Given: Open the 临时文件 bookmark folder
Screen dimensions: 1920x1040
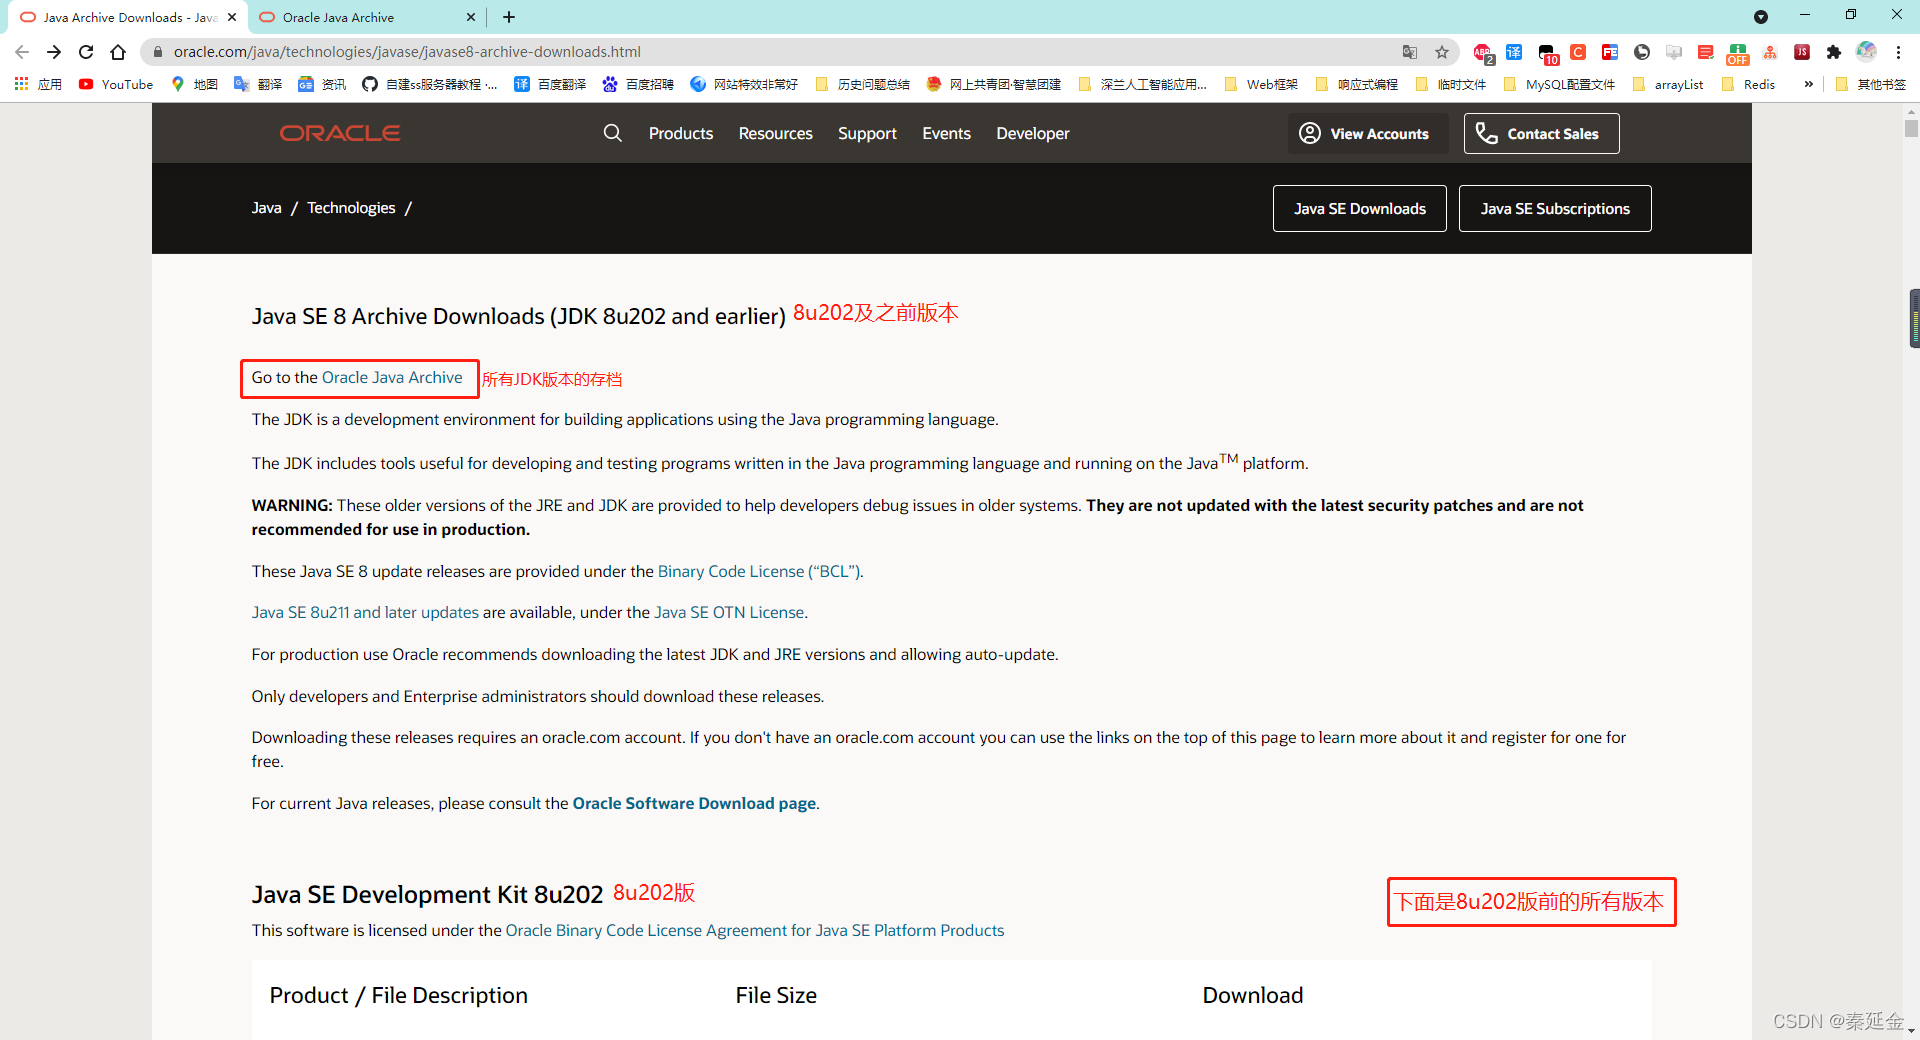Looking at the screenshot, I should (1451, 84).
